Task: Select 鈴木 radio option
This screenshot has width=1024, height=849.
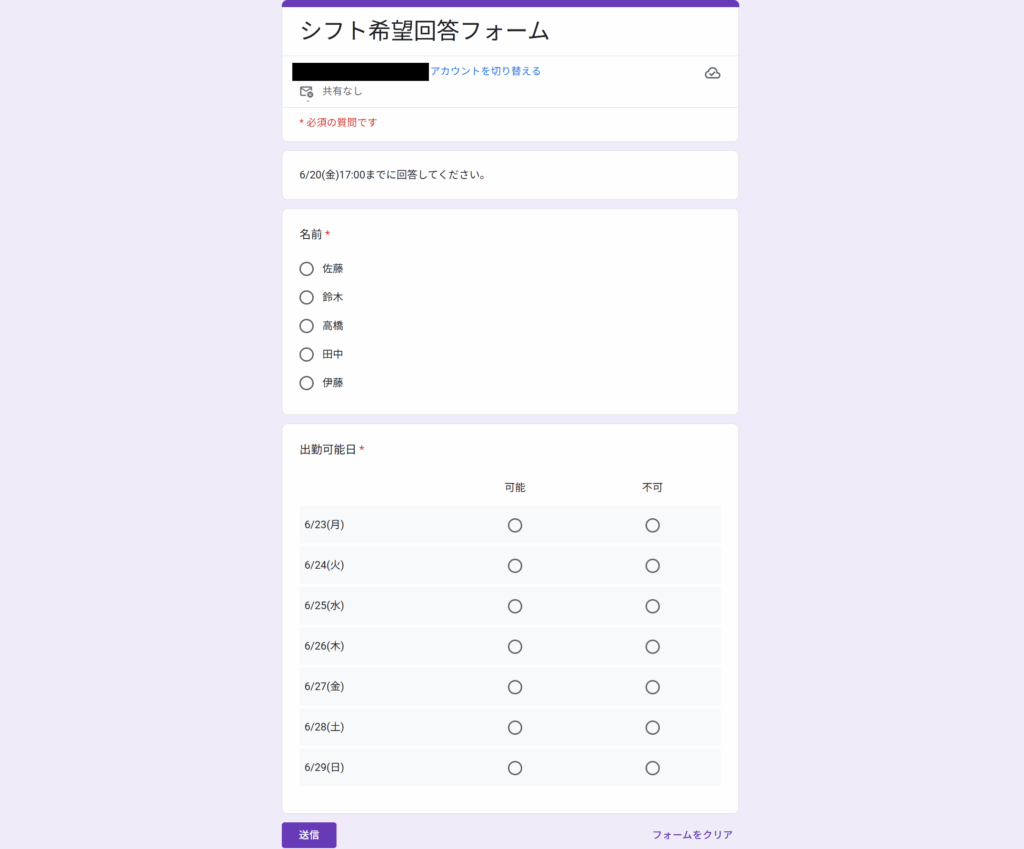Action: pos(307,297)
